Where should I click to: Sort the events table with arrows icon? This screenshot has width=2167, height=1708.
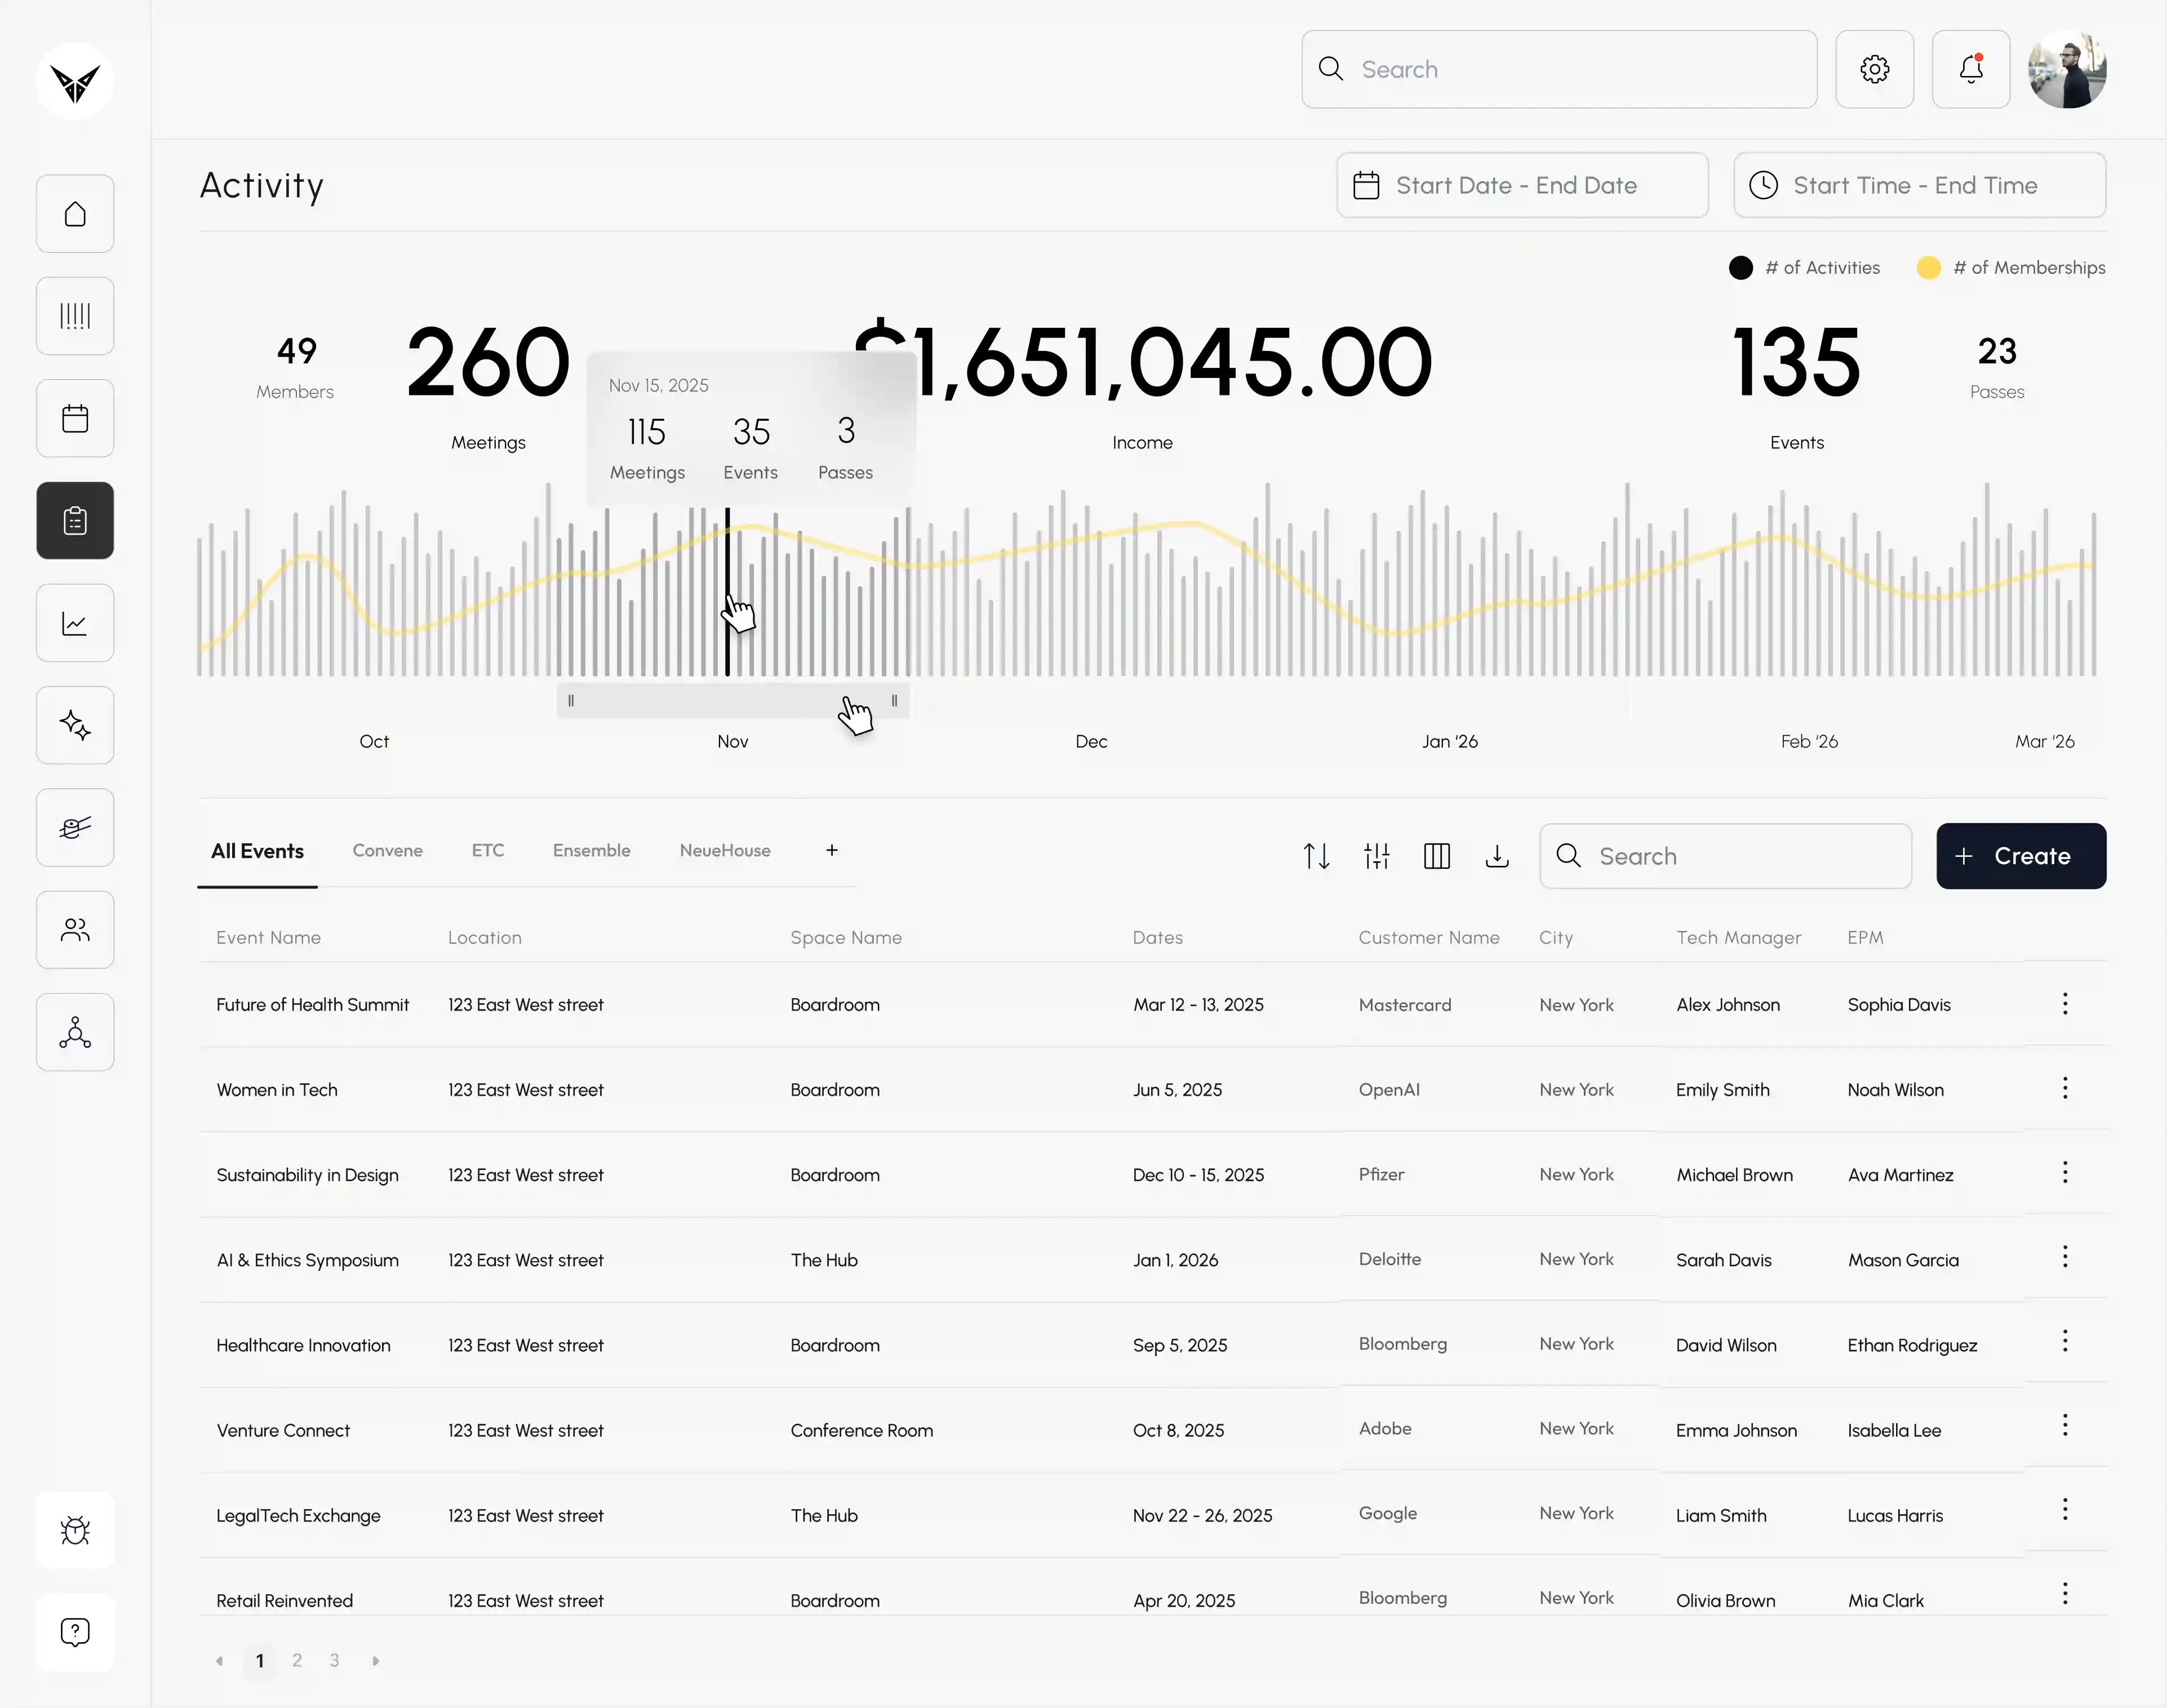pyautogui.click(x=1316, y=856)
